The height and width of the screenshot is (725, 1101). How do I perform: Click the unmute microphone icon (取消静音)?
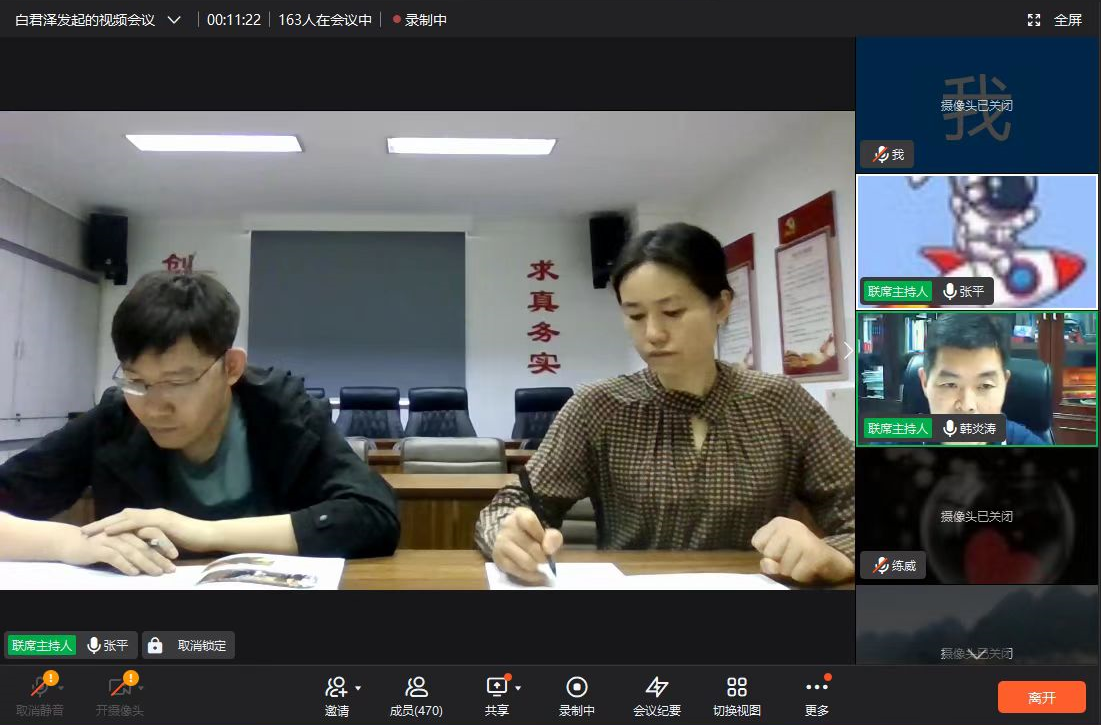(x=39, y=688)
